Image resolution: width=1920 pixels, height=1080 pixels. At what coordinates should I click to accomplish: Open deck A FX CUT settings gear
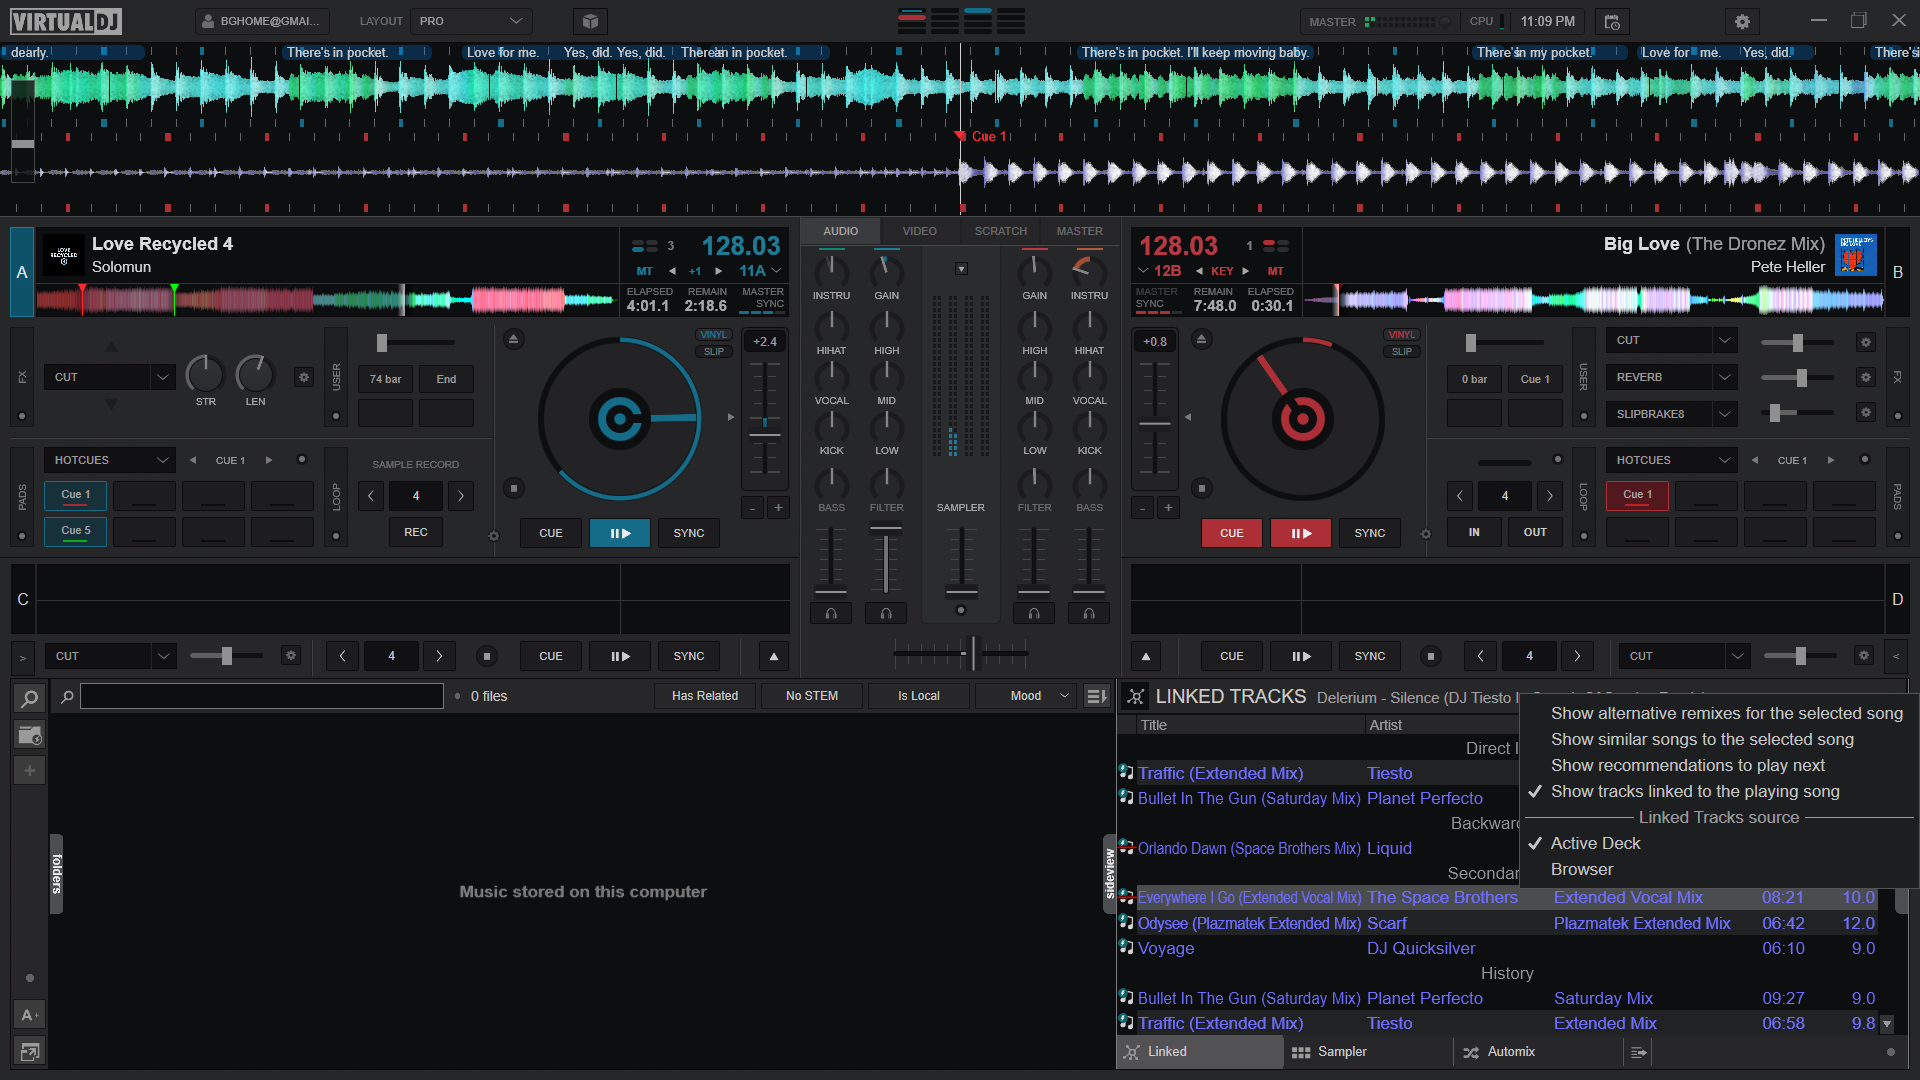click(304, 377)
